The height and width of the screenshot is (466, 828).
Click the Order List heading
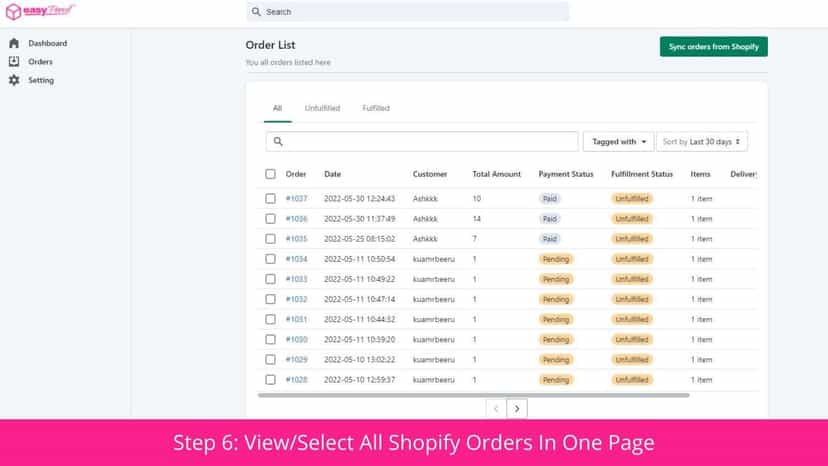click(270, 45)
